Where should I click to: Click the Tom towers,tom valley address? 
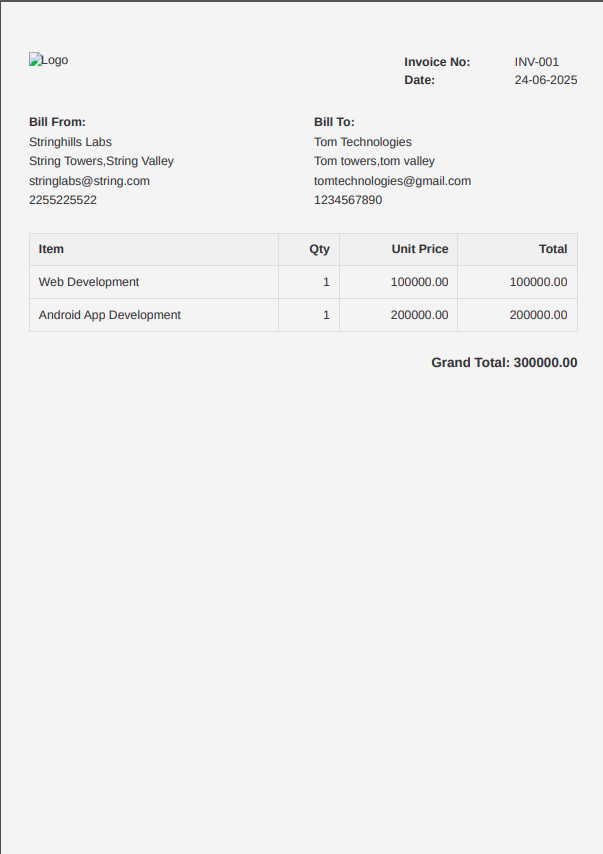(374, 161)
